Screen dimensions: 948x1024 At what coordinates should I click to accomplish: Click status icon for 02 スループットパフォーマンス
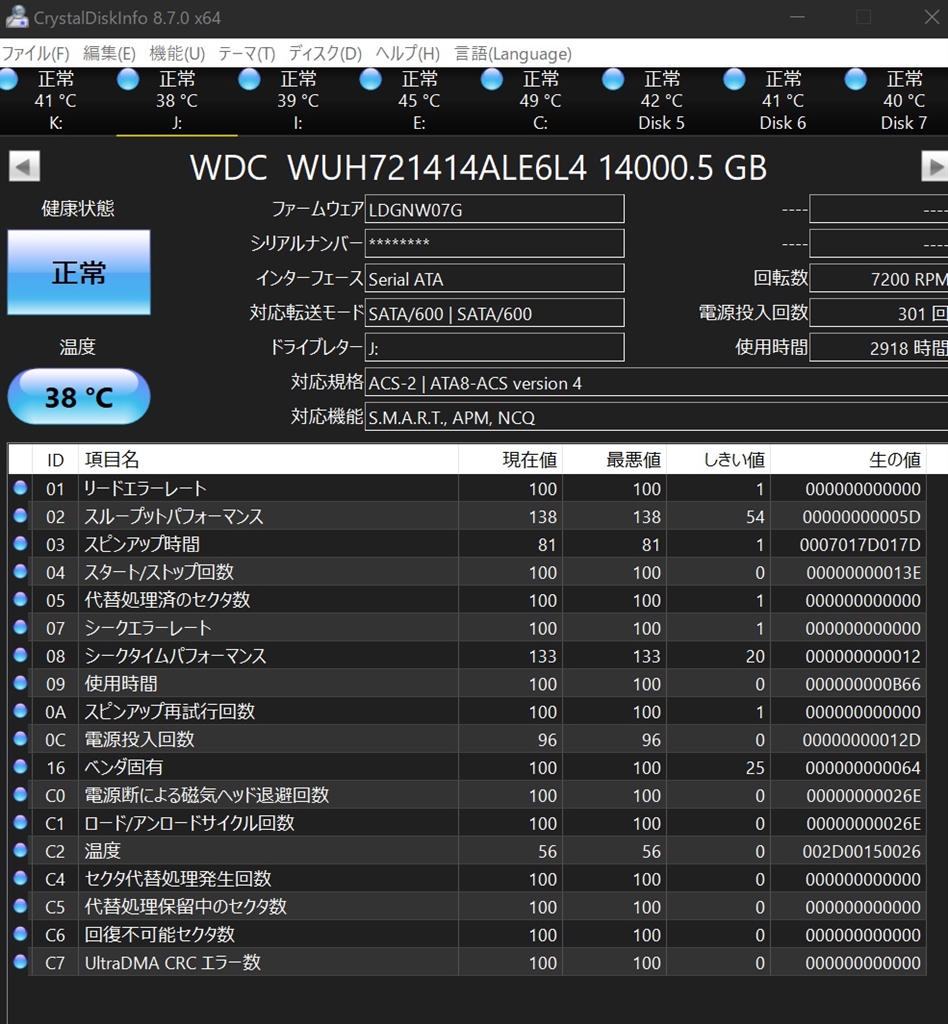20,516
